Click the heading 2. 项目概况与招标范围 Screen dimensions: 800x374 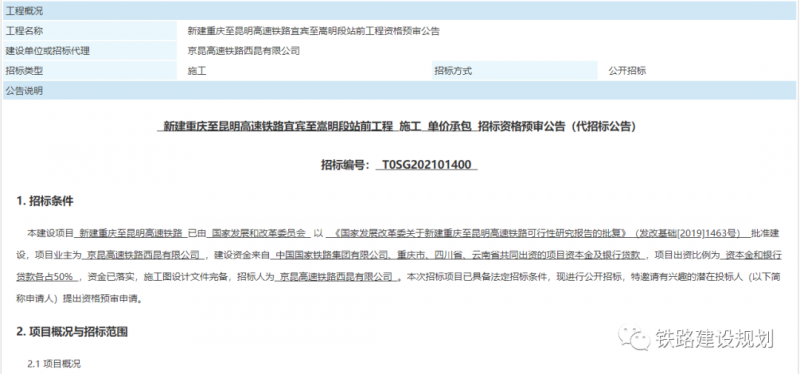coord(72,332)
